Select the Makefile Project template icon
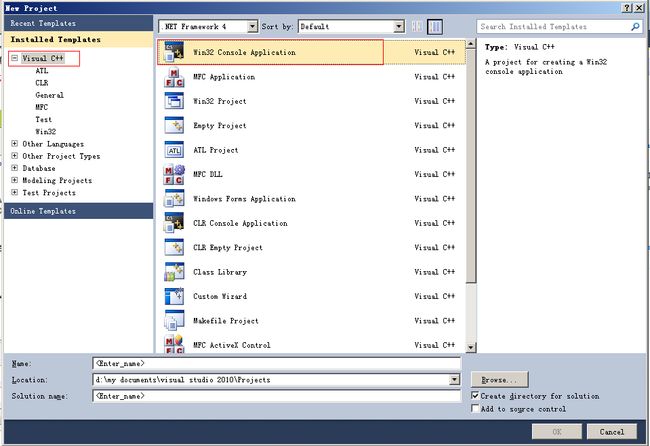The height and width of the screenshot is (446, 650). pos(174,321)
